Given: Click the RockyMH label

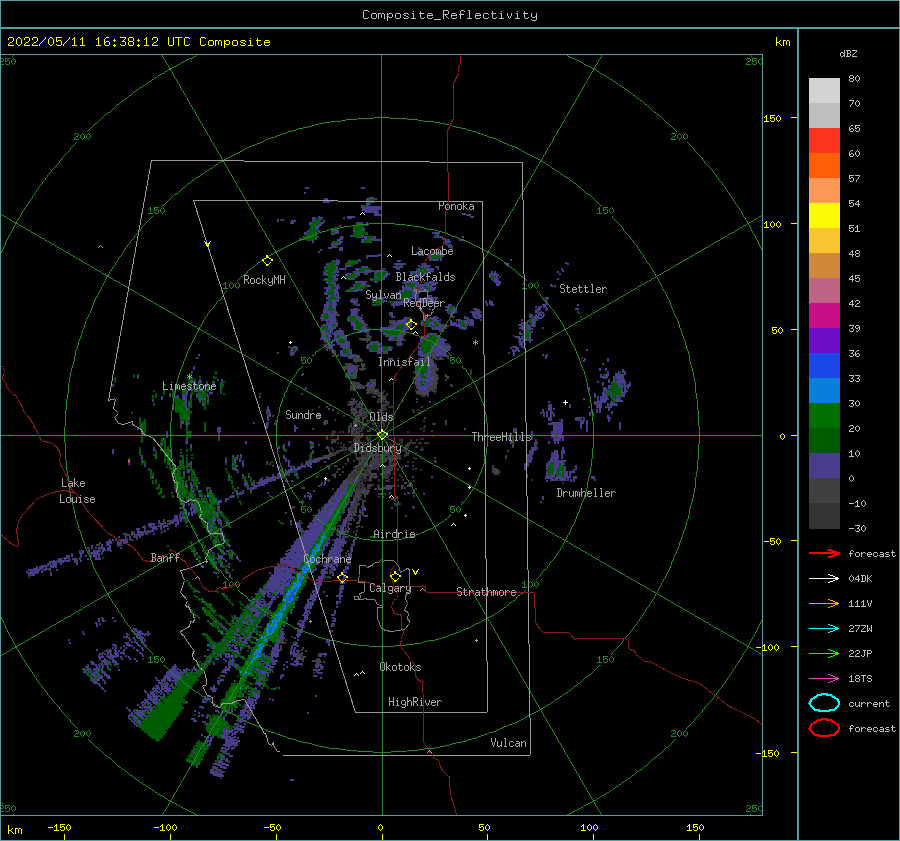Looking at the screenshot, I should (x=264, y=280).
